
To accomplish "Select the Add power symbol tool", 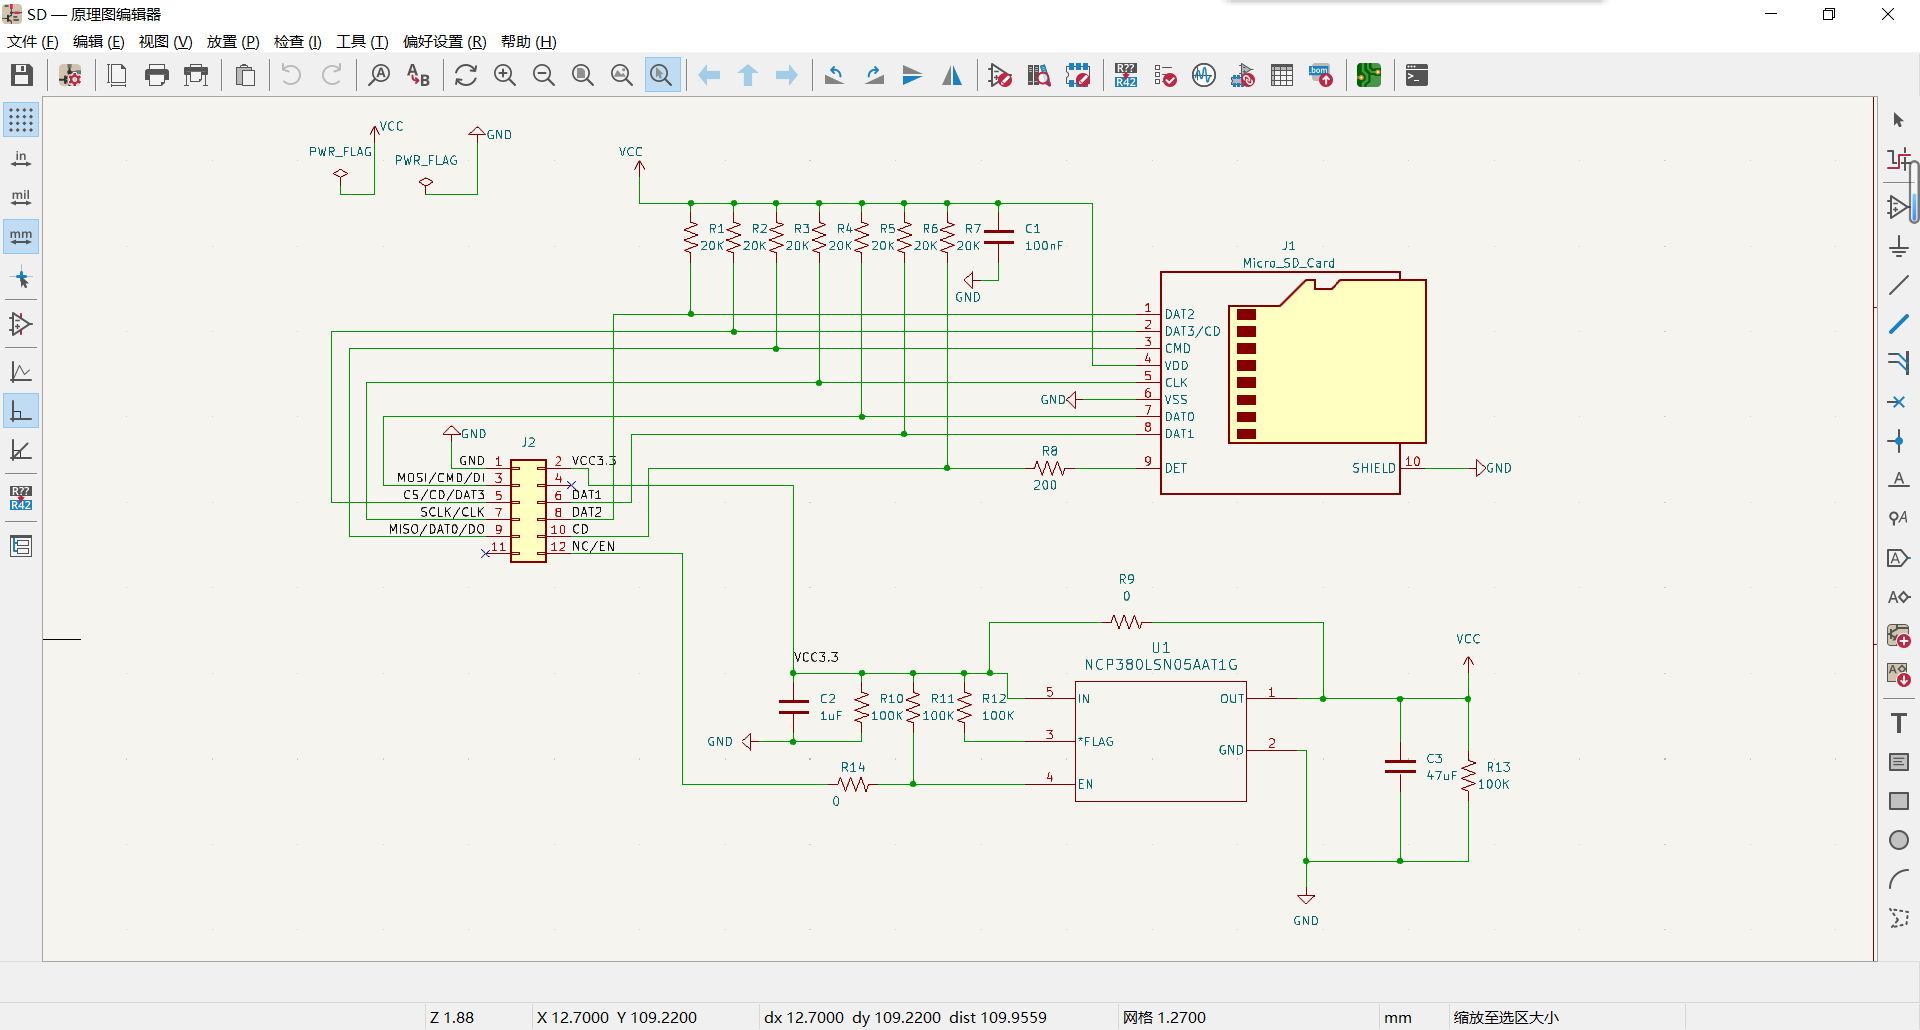I will (x=1899, y=246).
